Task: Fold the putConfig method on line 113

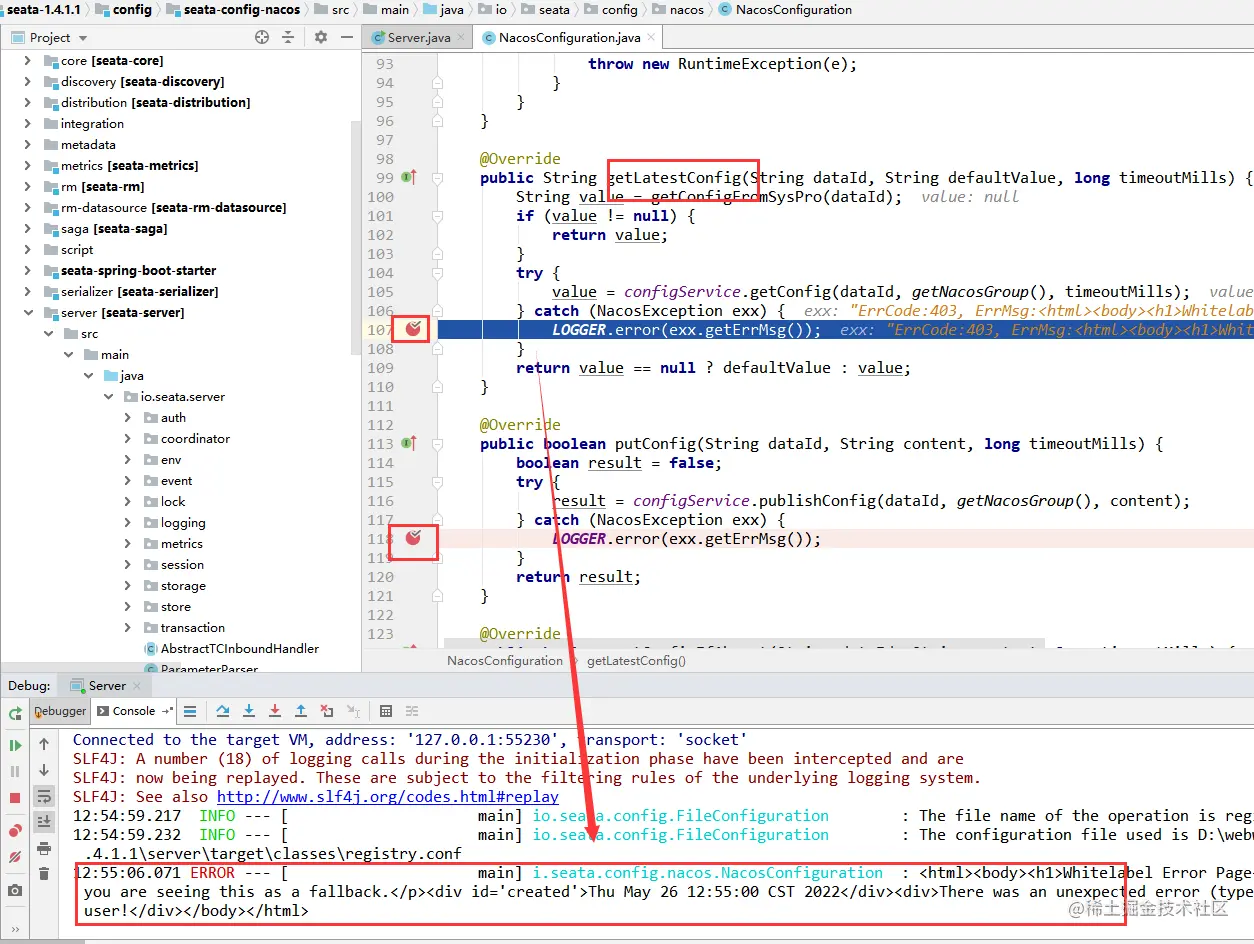Action: click(437, 444)
